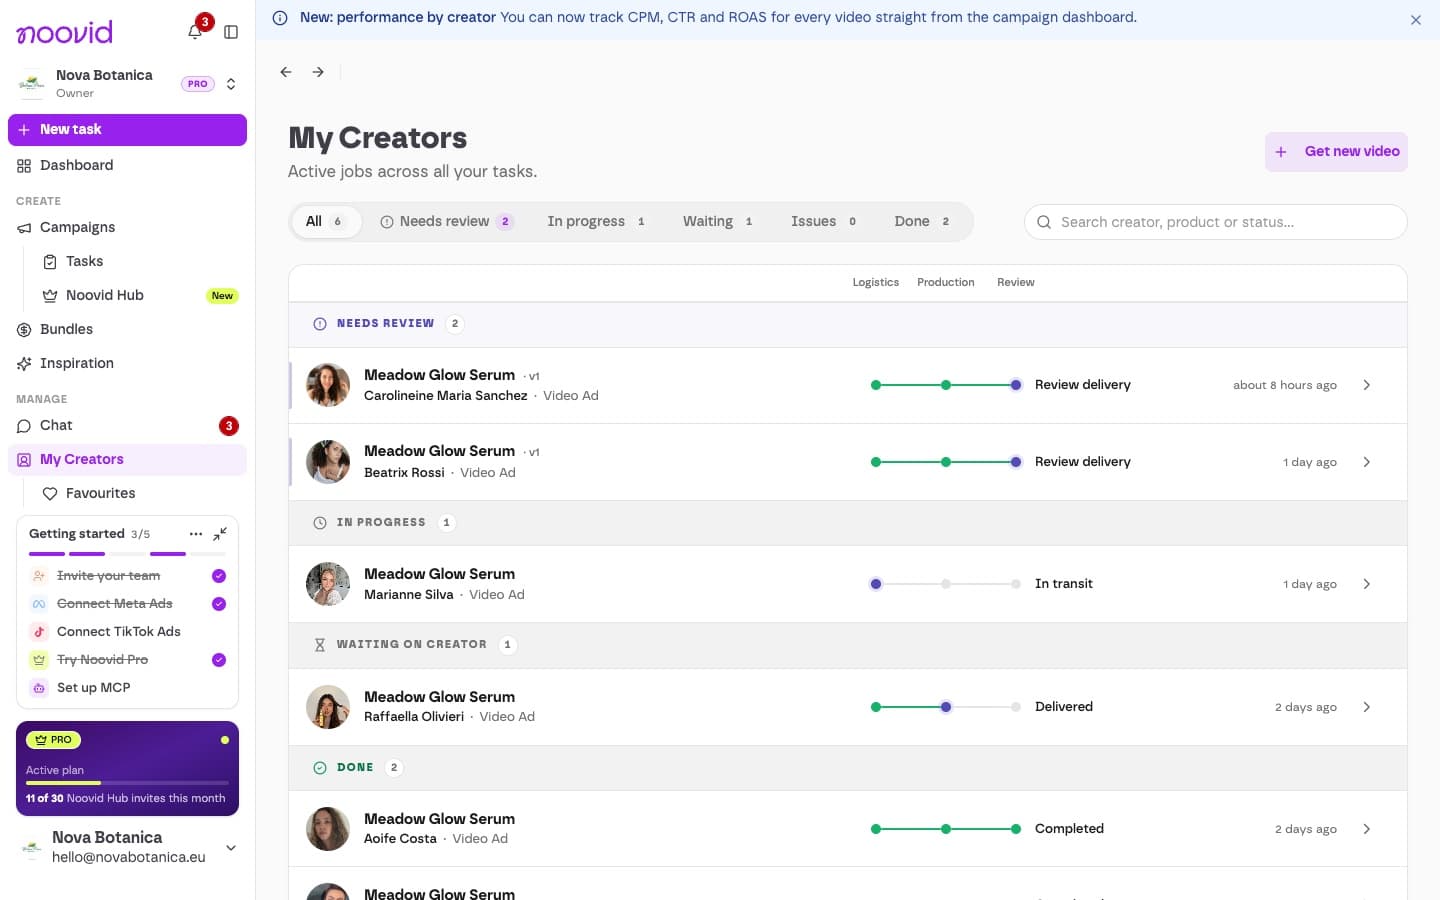Open the Inspiration section

127,363
